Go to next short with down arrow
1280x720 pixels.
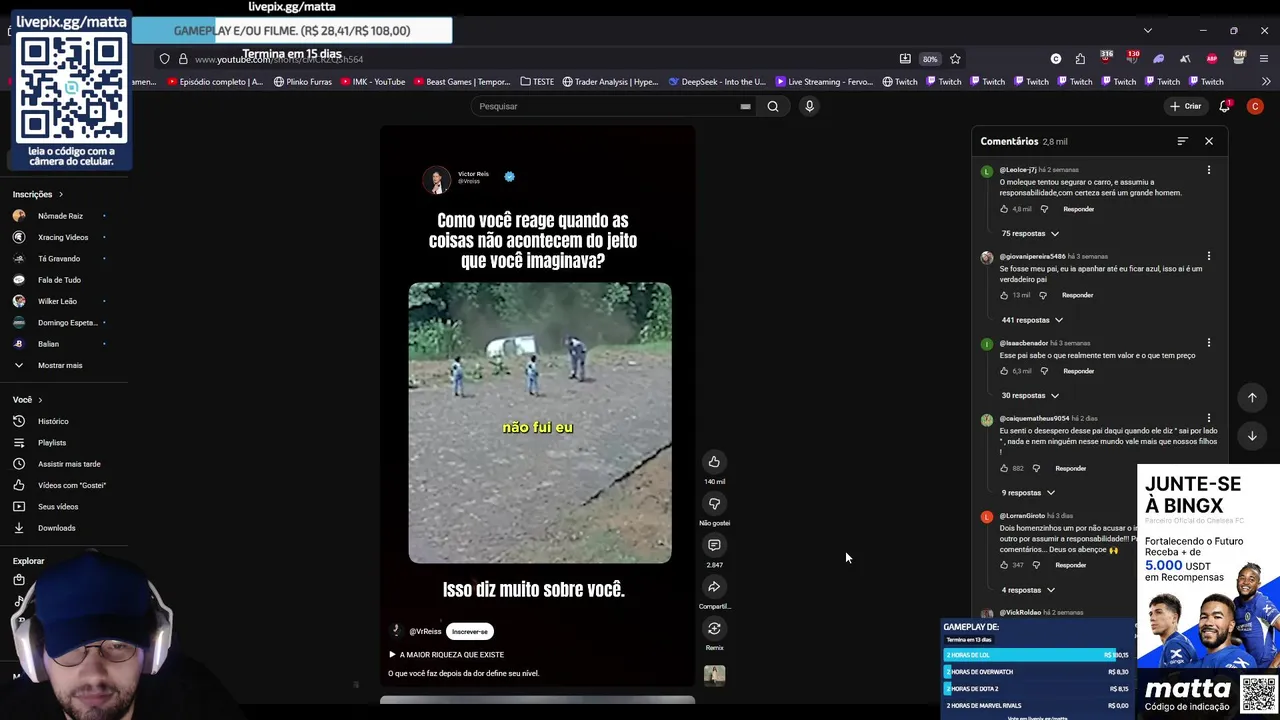pos(1252,436)
